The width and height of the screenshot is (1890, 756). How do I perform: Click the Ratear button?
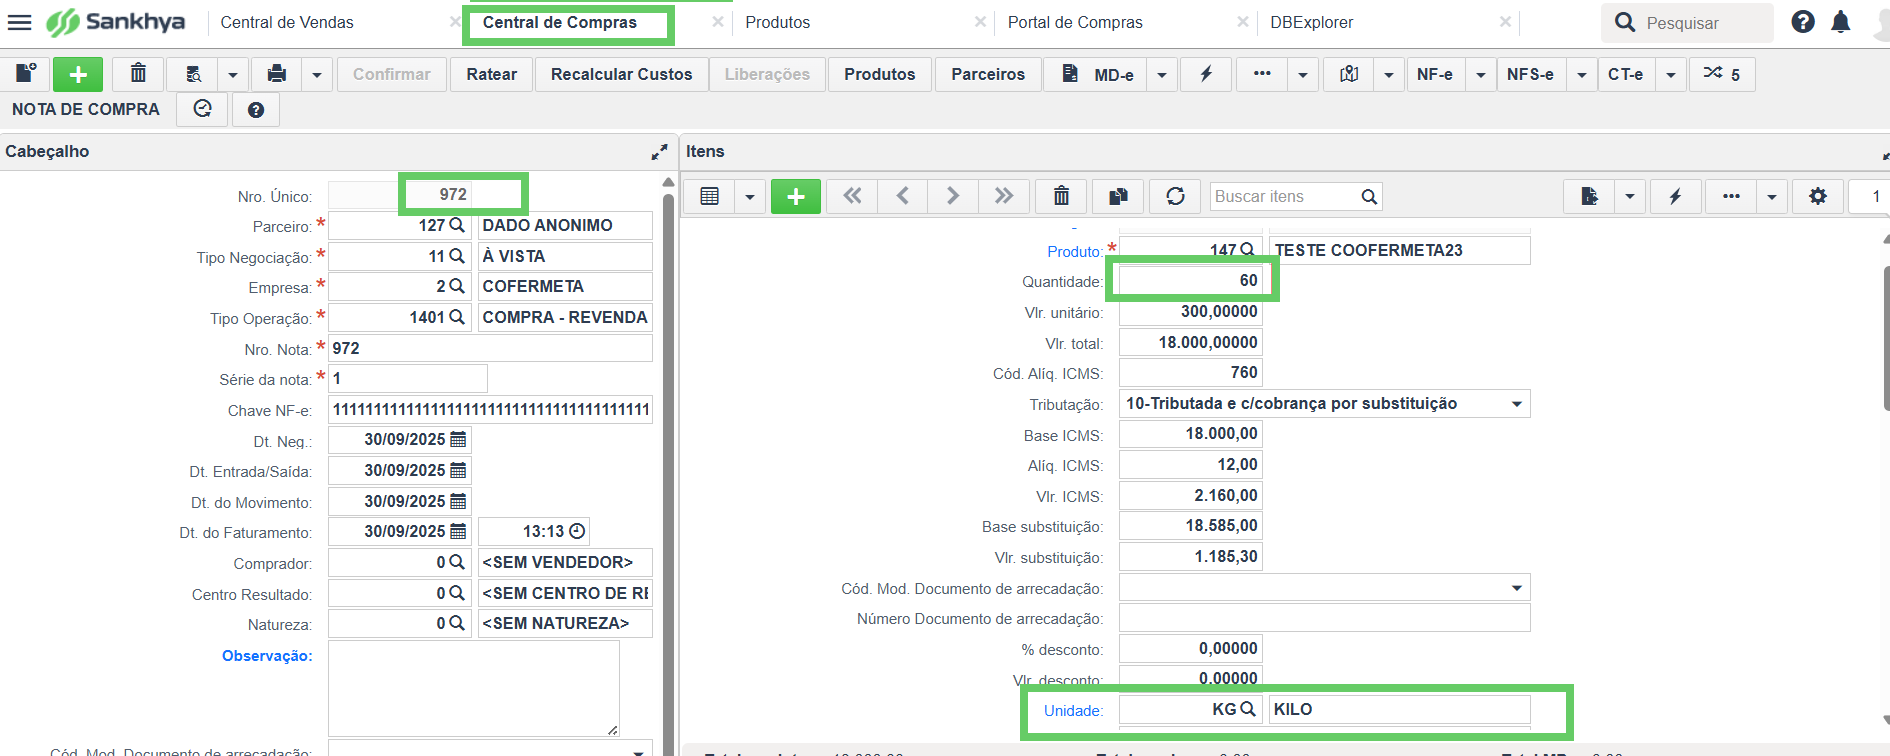(492, 74)
